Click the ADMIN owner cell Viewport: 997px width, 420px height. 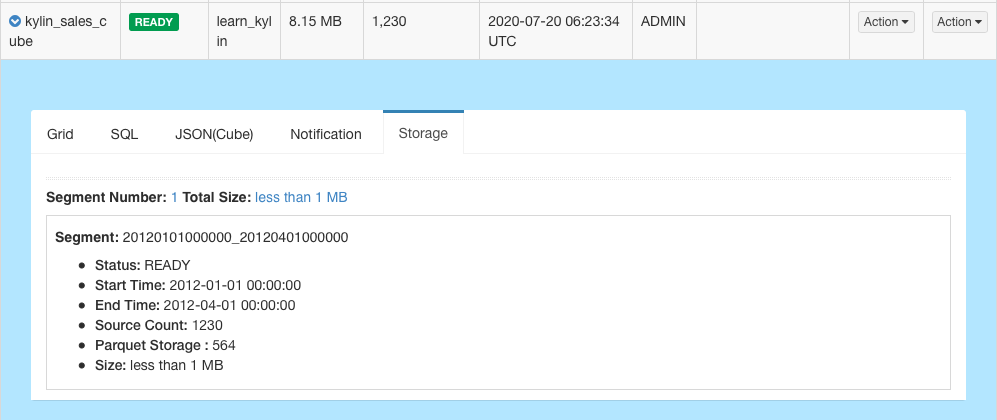[x=663, y=21]
